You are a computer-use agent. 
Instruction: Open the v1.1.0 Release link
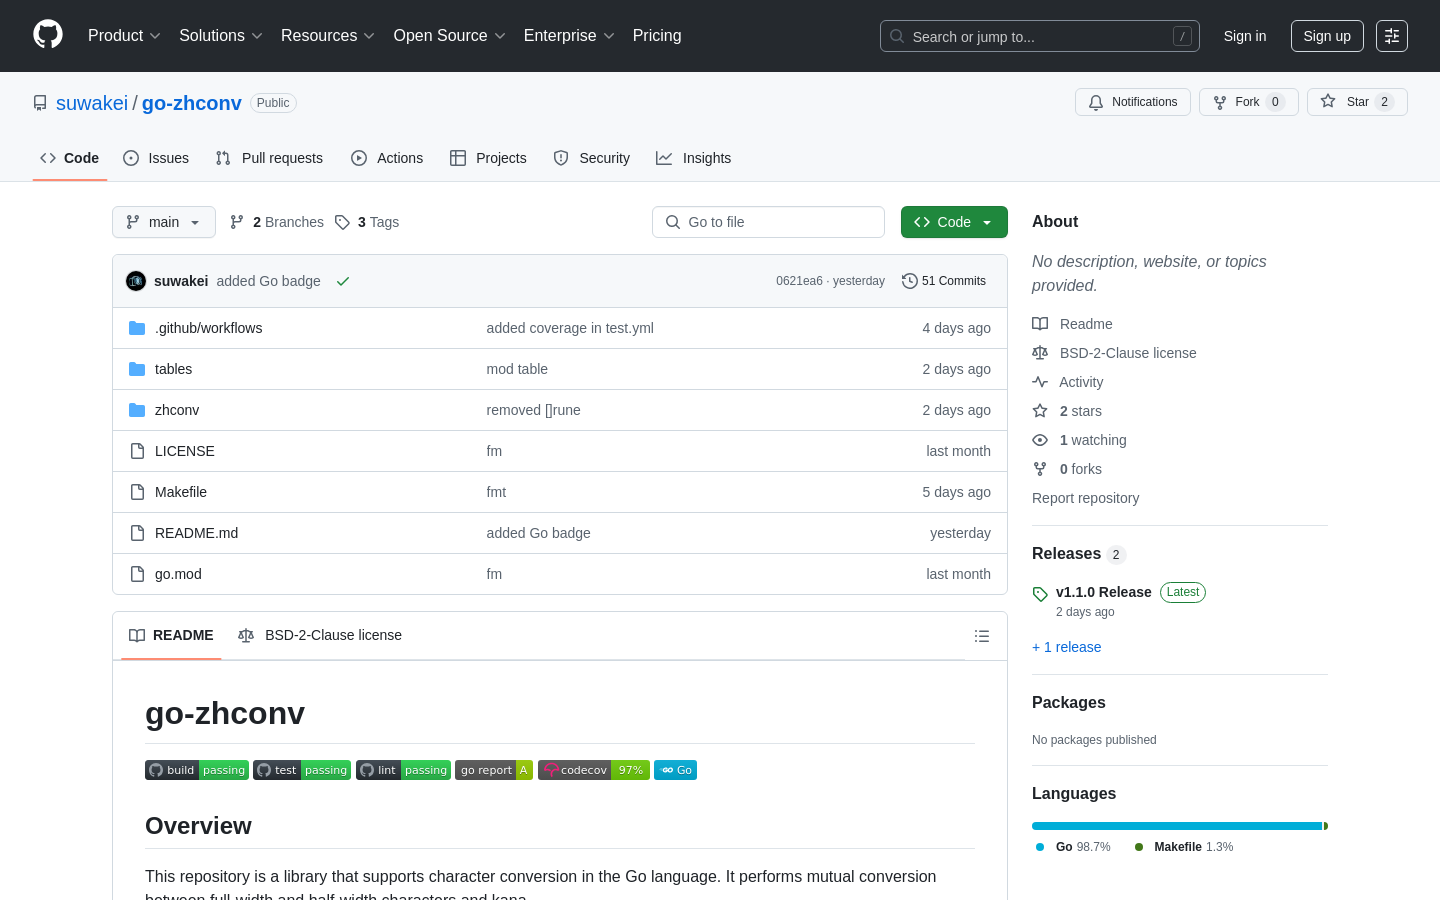pyautogui.click(x=1104, y=592)
